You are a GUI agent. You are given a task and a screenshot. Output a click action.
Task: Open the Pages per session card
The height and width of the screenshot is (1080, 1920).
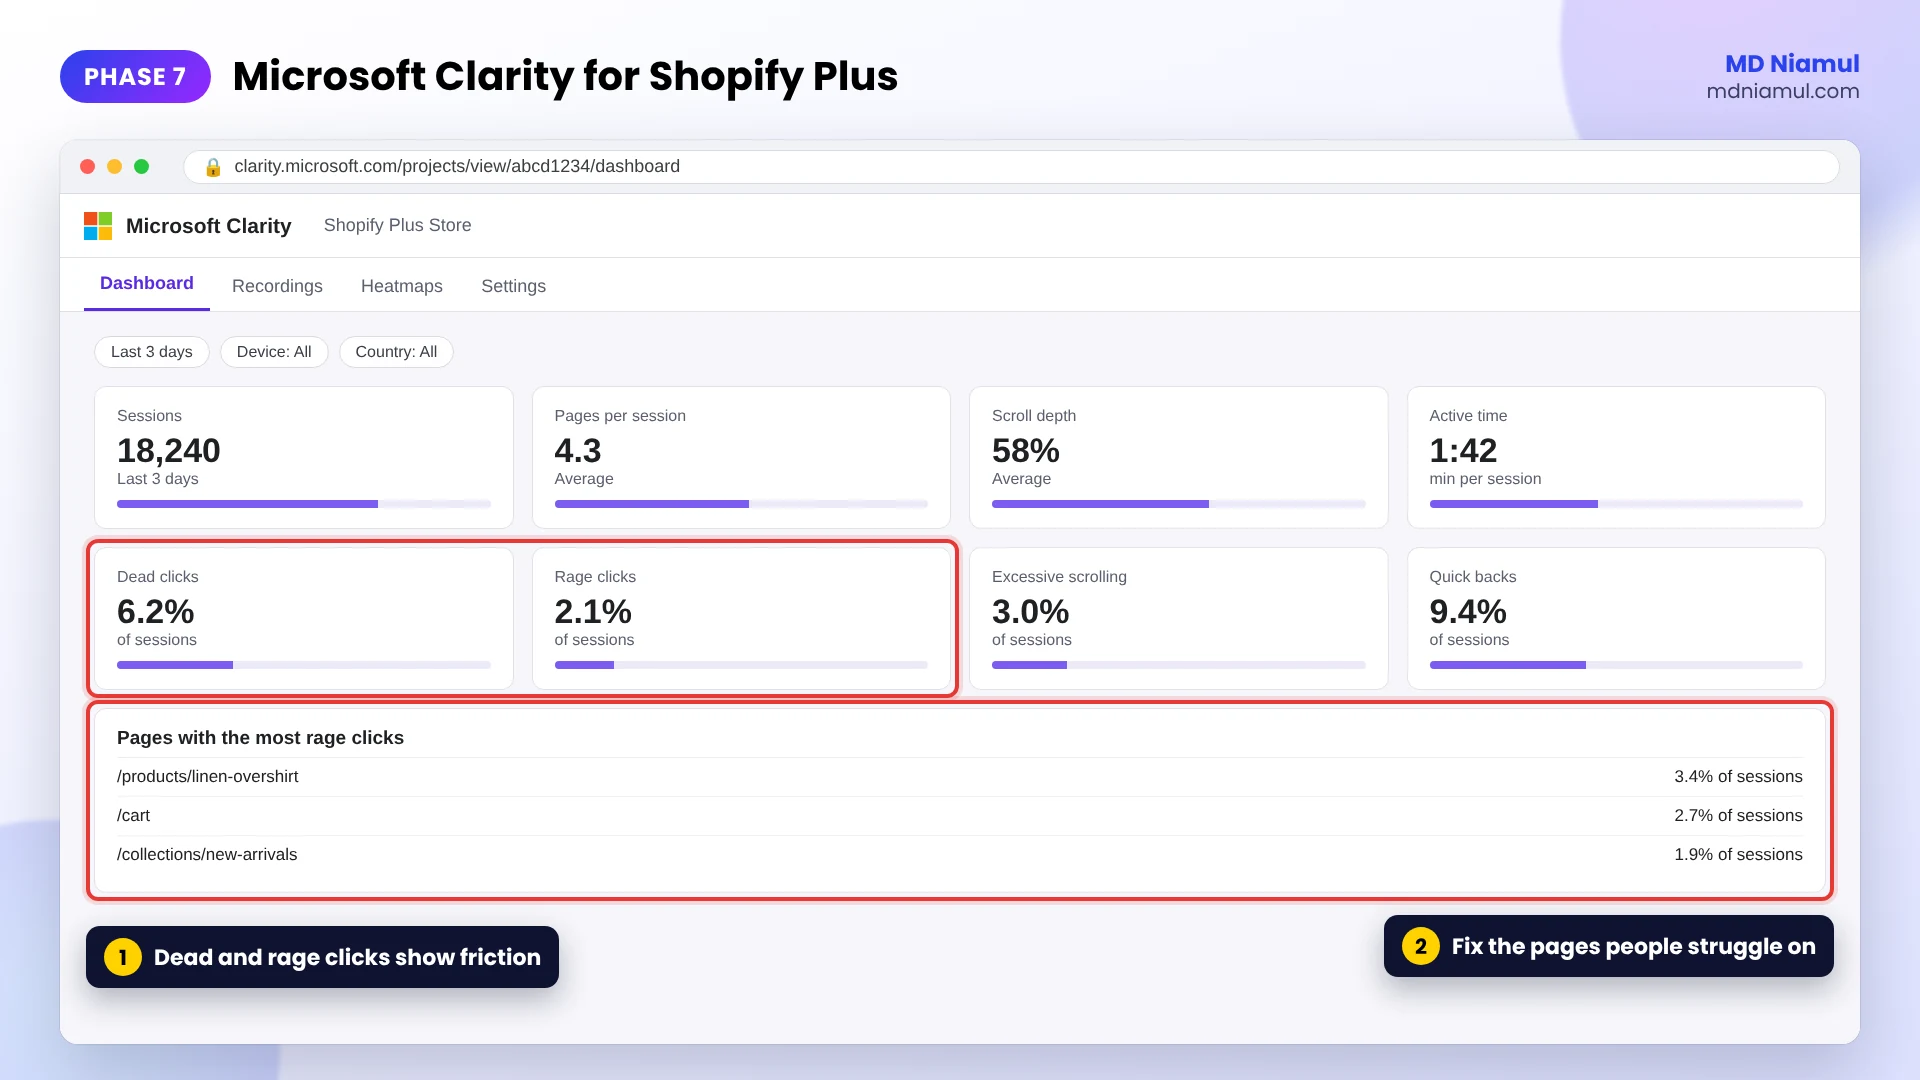pyautogui.click(x=741, y=458)
